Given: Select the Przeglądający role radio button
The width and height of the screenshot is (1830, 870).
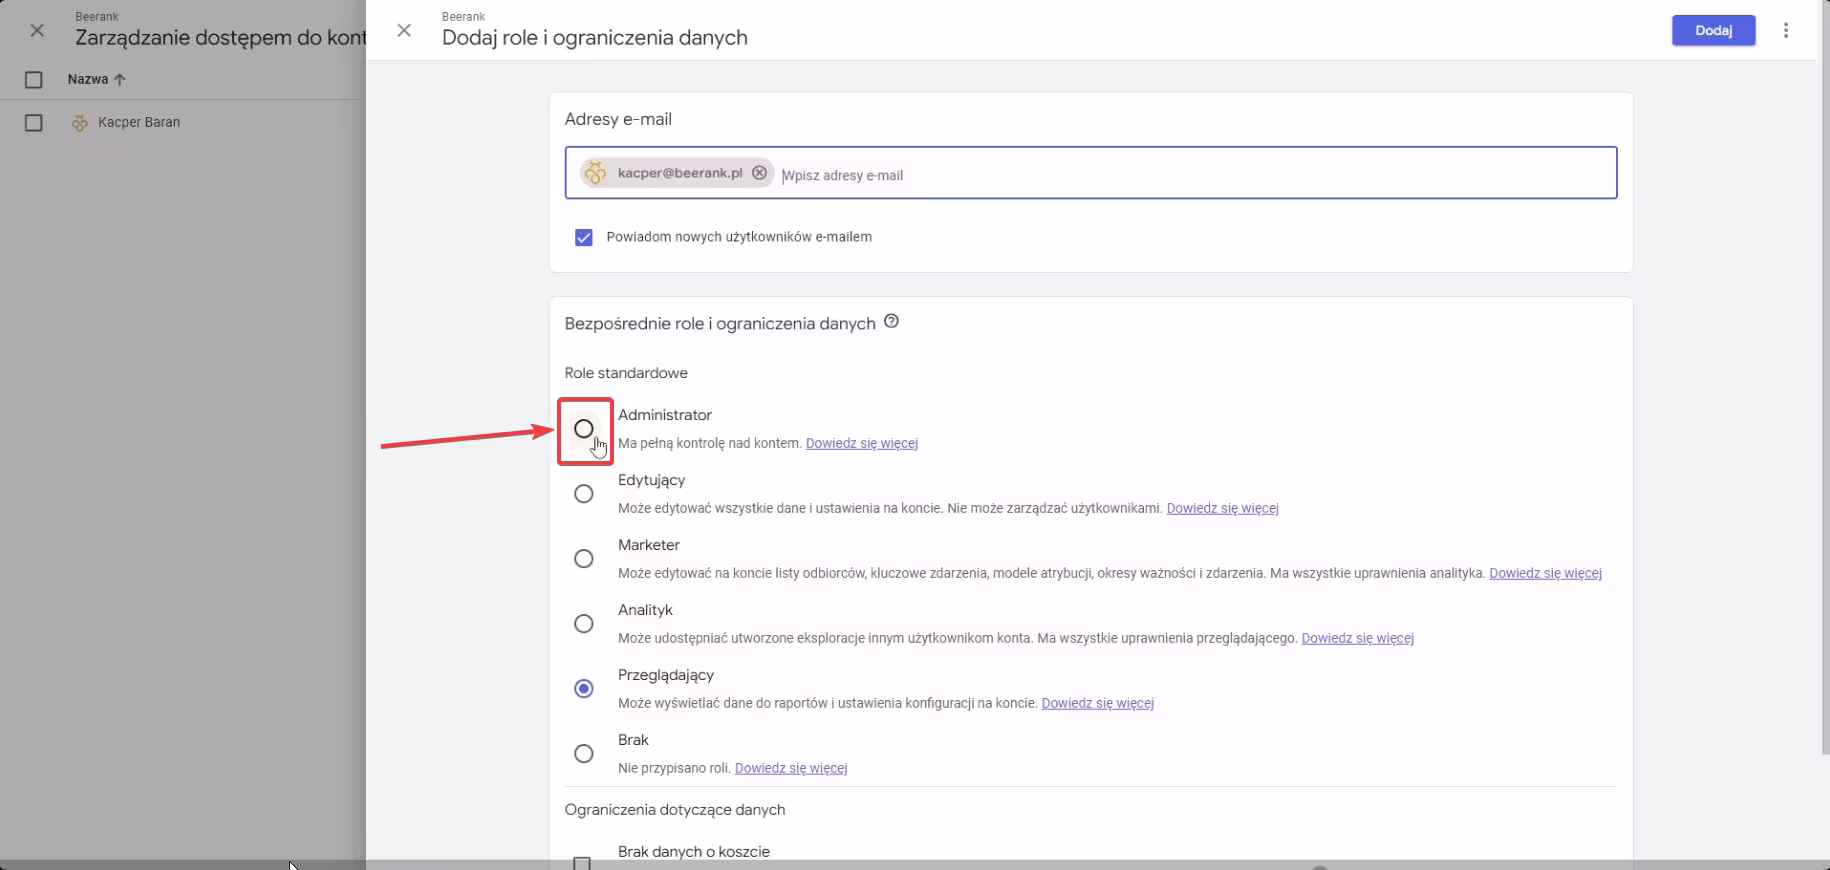Looking at the screenshot, I should coord(584,689).
